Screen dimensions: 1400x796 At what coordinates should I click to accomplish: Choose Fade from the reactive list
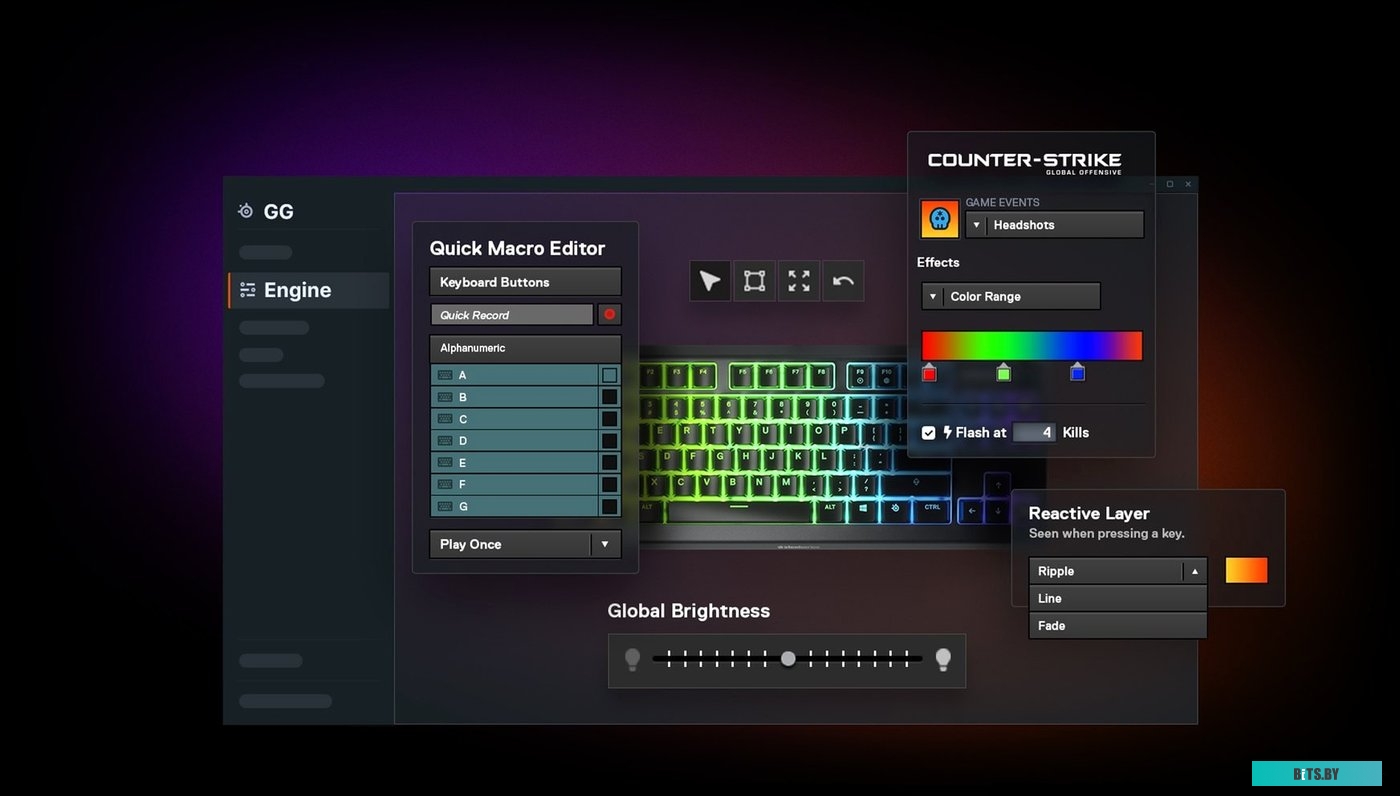(x=1118, y=625)
